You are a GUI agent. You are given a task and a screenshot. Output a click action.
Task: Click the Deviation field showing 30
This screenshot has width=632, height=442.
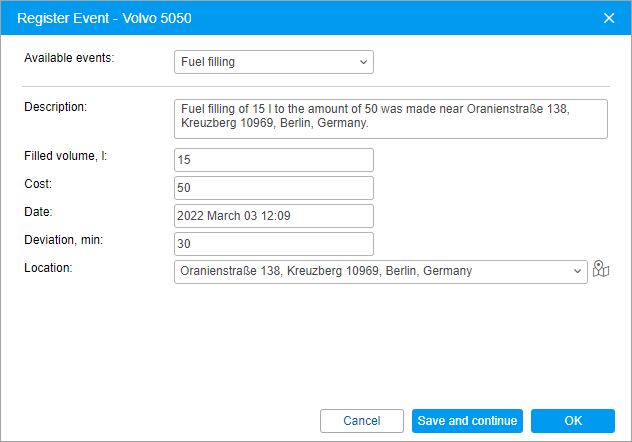pos(273,244)
